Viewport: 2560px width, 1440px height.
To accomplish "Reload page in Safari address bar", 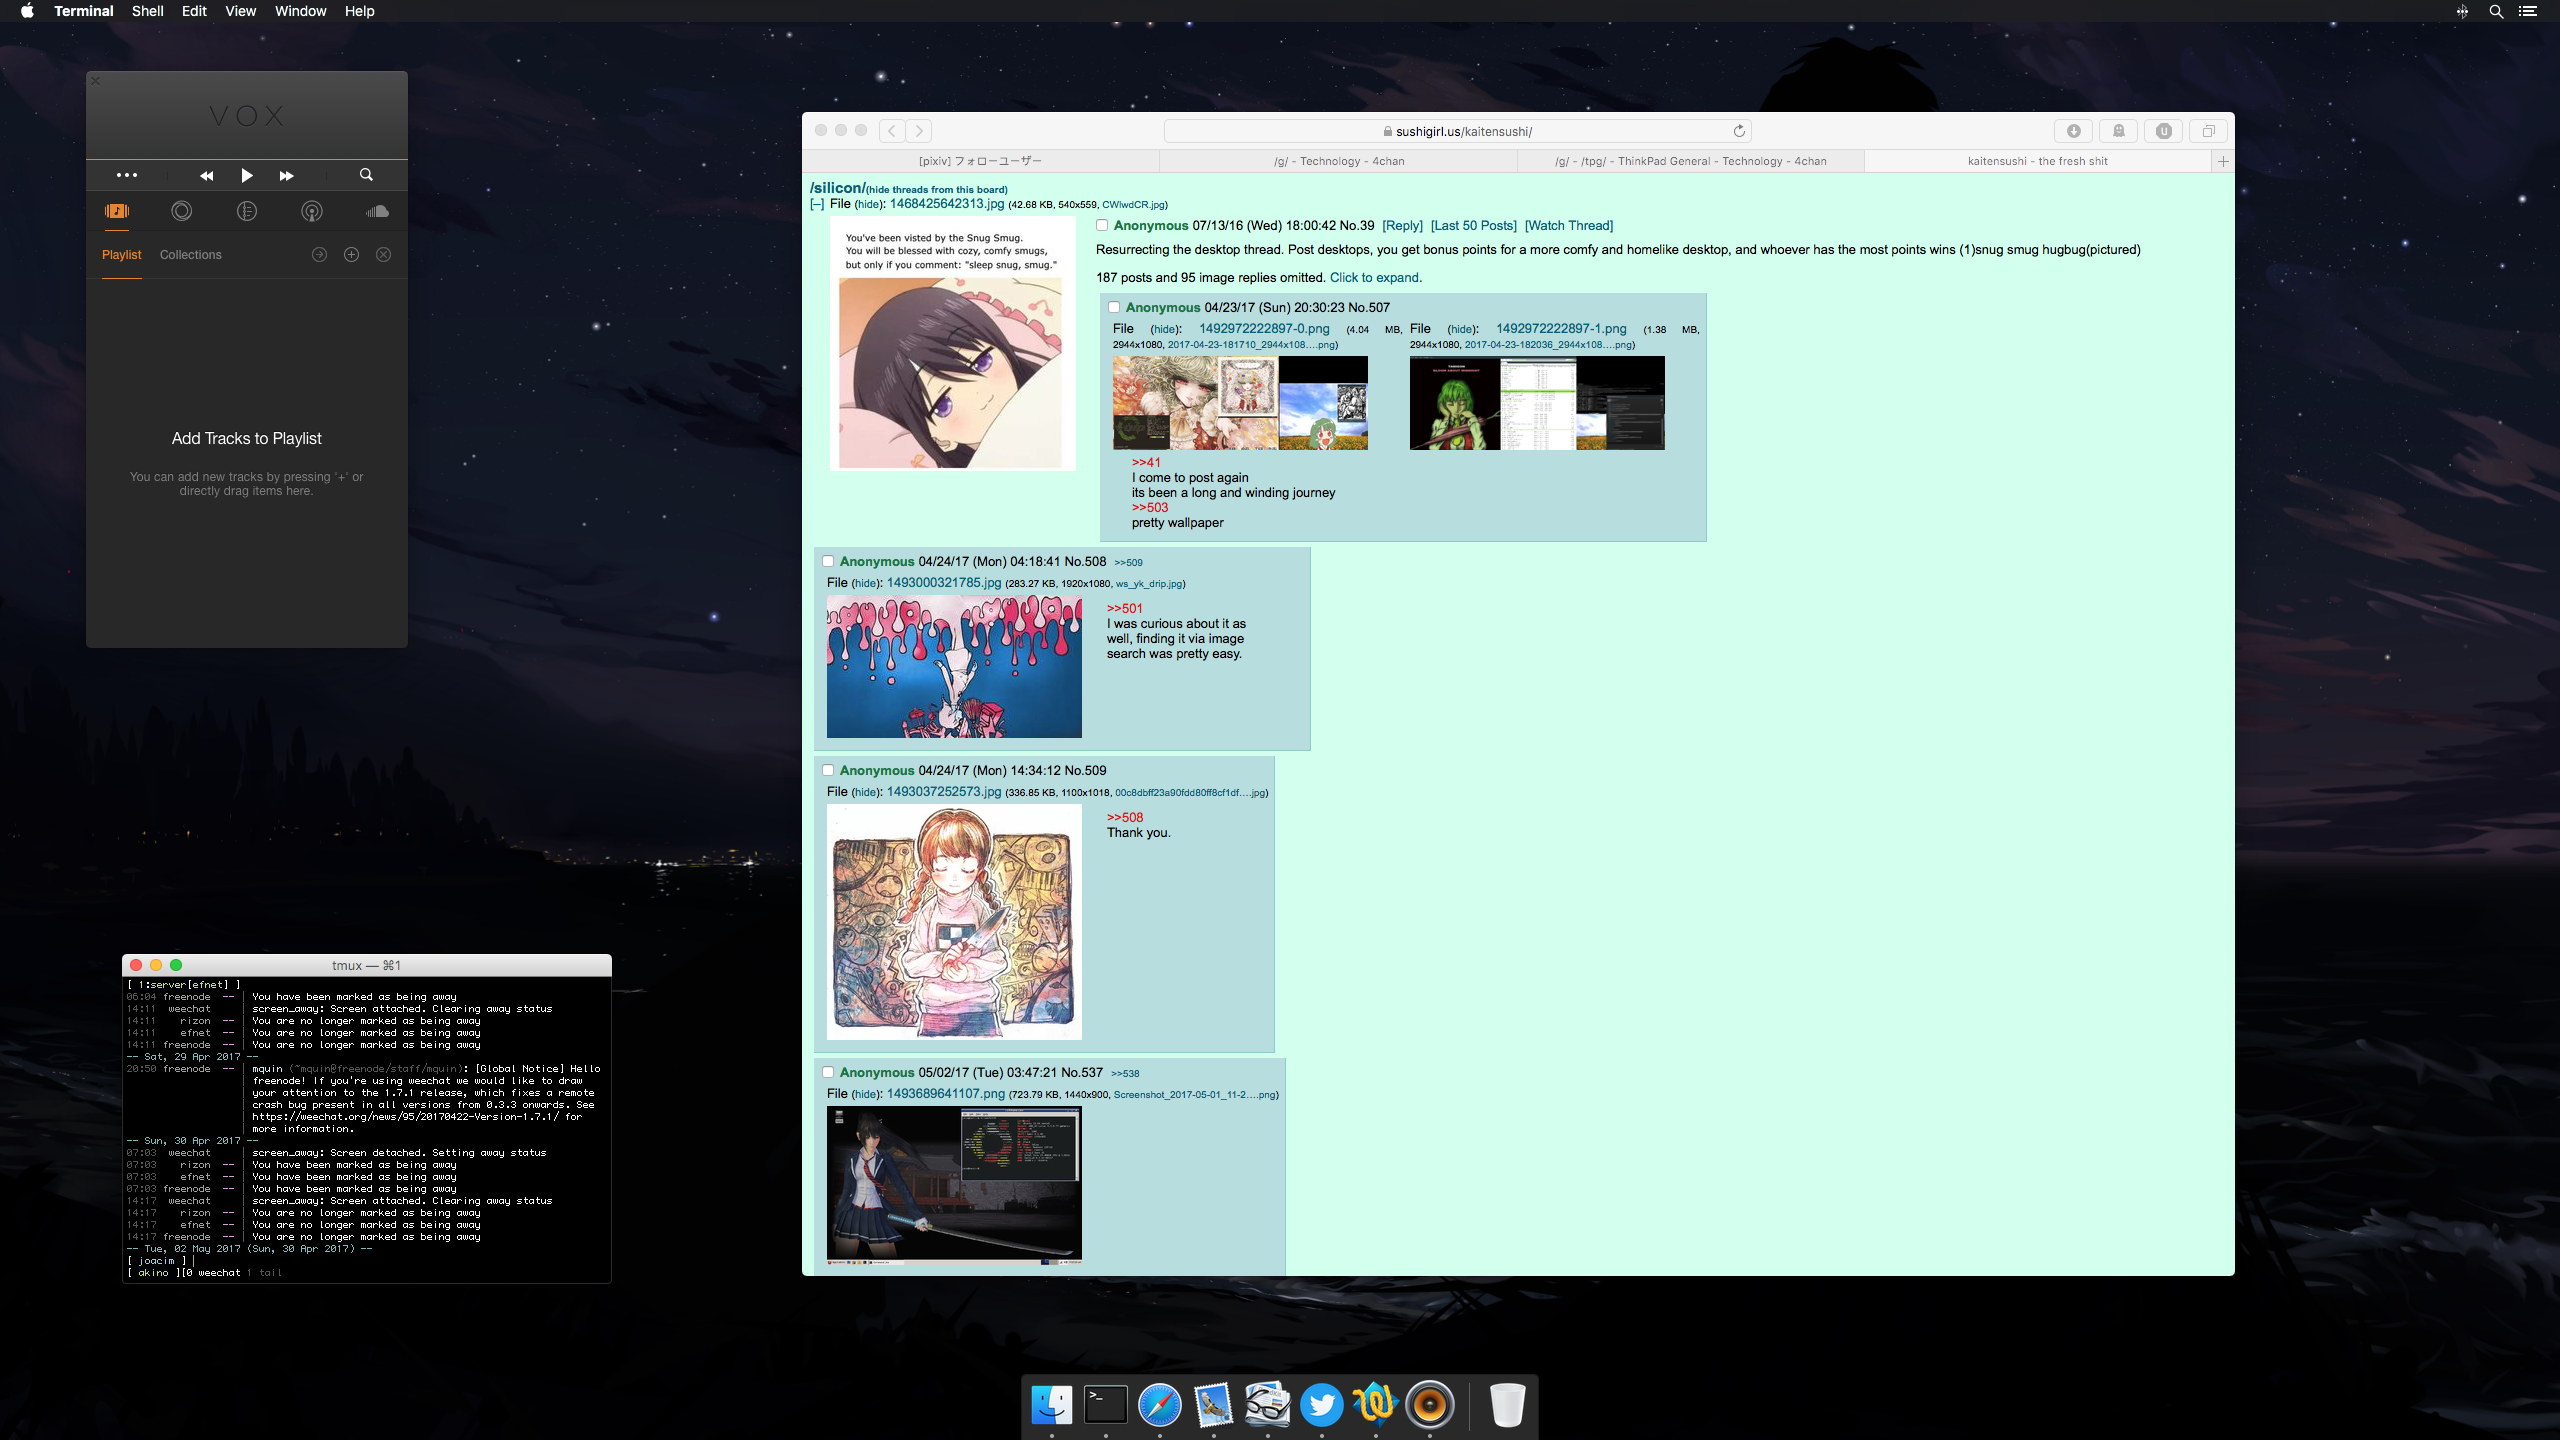I will pos(1739,131).
